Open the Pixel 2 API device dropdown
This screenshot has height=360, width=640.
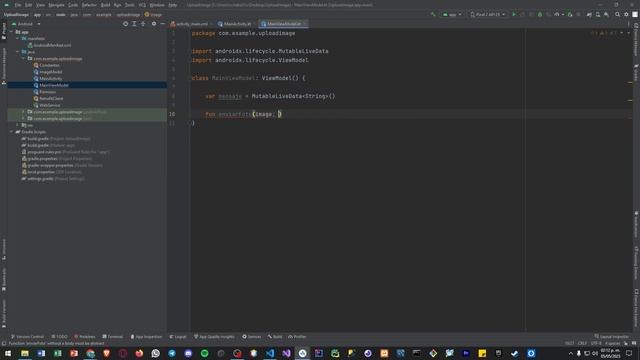488,14
